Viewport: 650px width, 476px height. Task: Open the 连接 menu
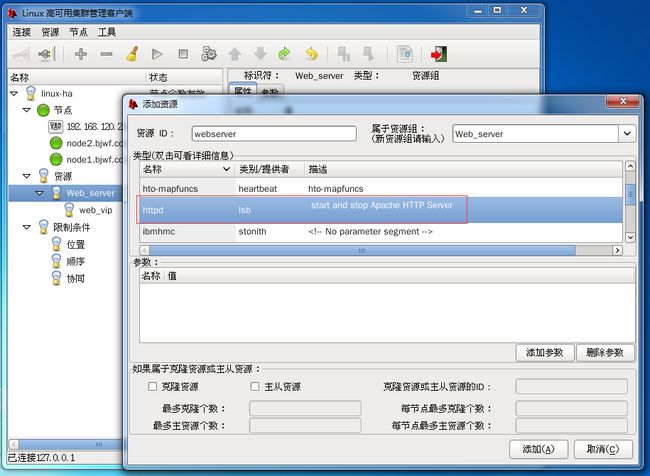(22, 32)
